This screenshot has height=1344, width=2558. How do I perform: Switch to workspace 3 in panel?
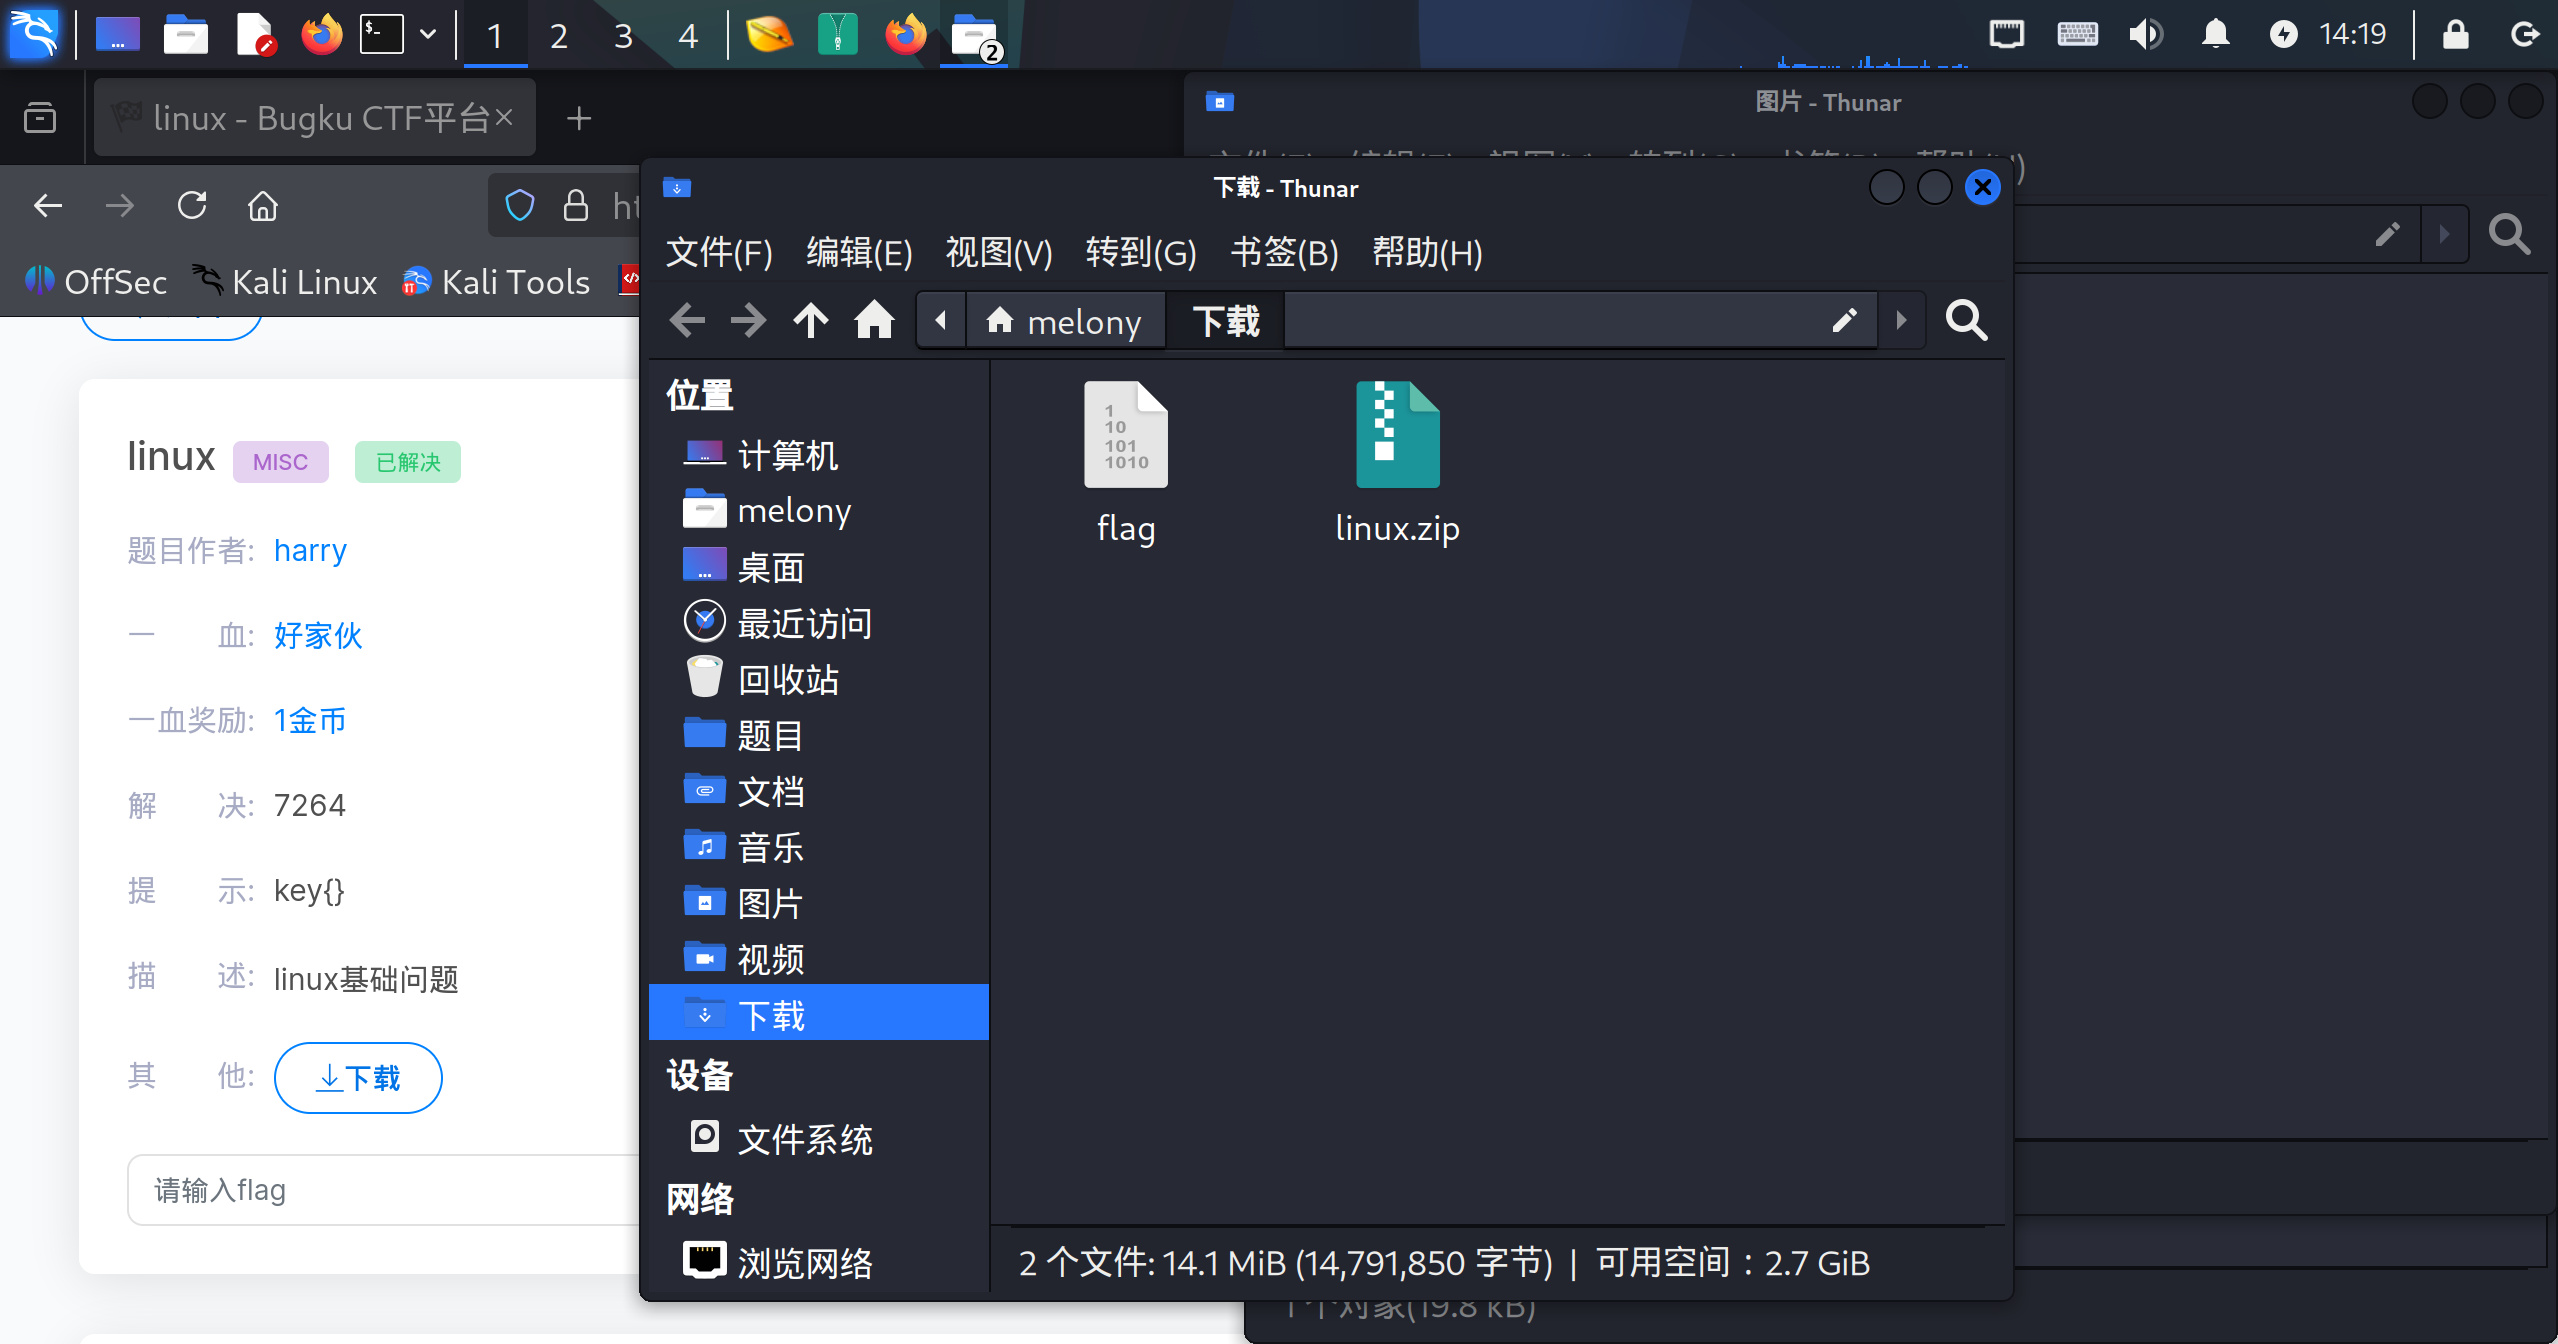pos(623,36)
